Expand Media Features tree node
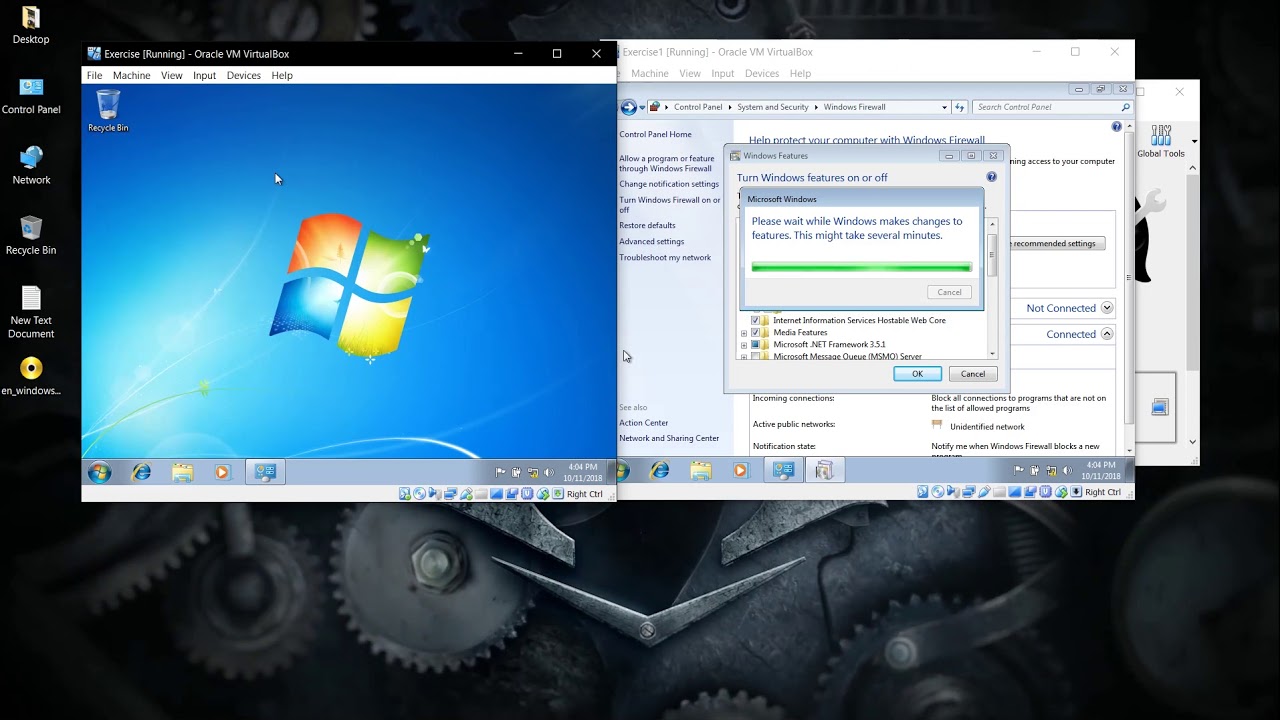The width and height of the screenshot is (1280, 720). [x=744, y=333]
